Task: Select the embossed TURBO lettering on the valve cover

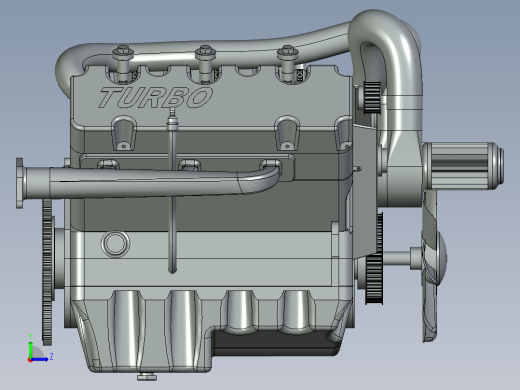Action: pos(155,98)
